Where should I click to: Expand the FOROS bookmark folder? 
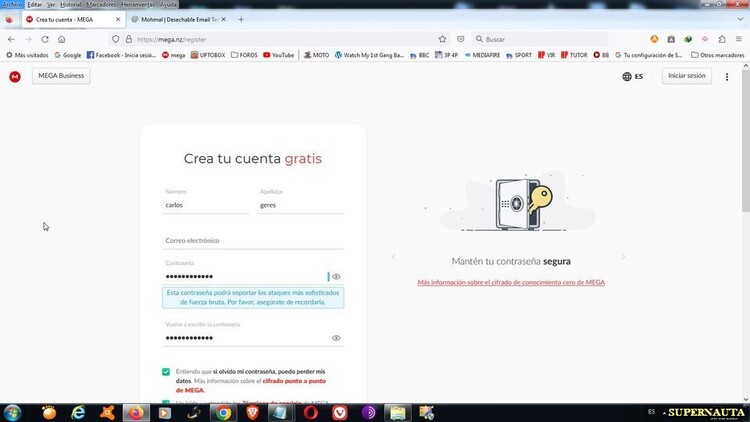(x=244, y=55)
